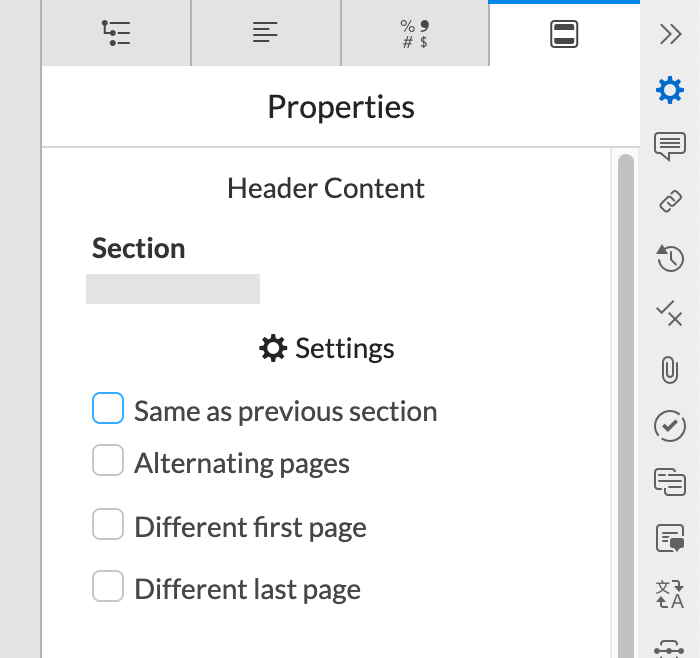700x658 pixels.
Task: Enable Same as previous section
Action: [108, 409]
